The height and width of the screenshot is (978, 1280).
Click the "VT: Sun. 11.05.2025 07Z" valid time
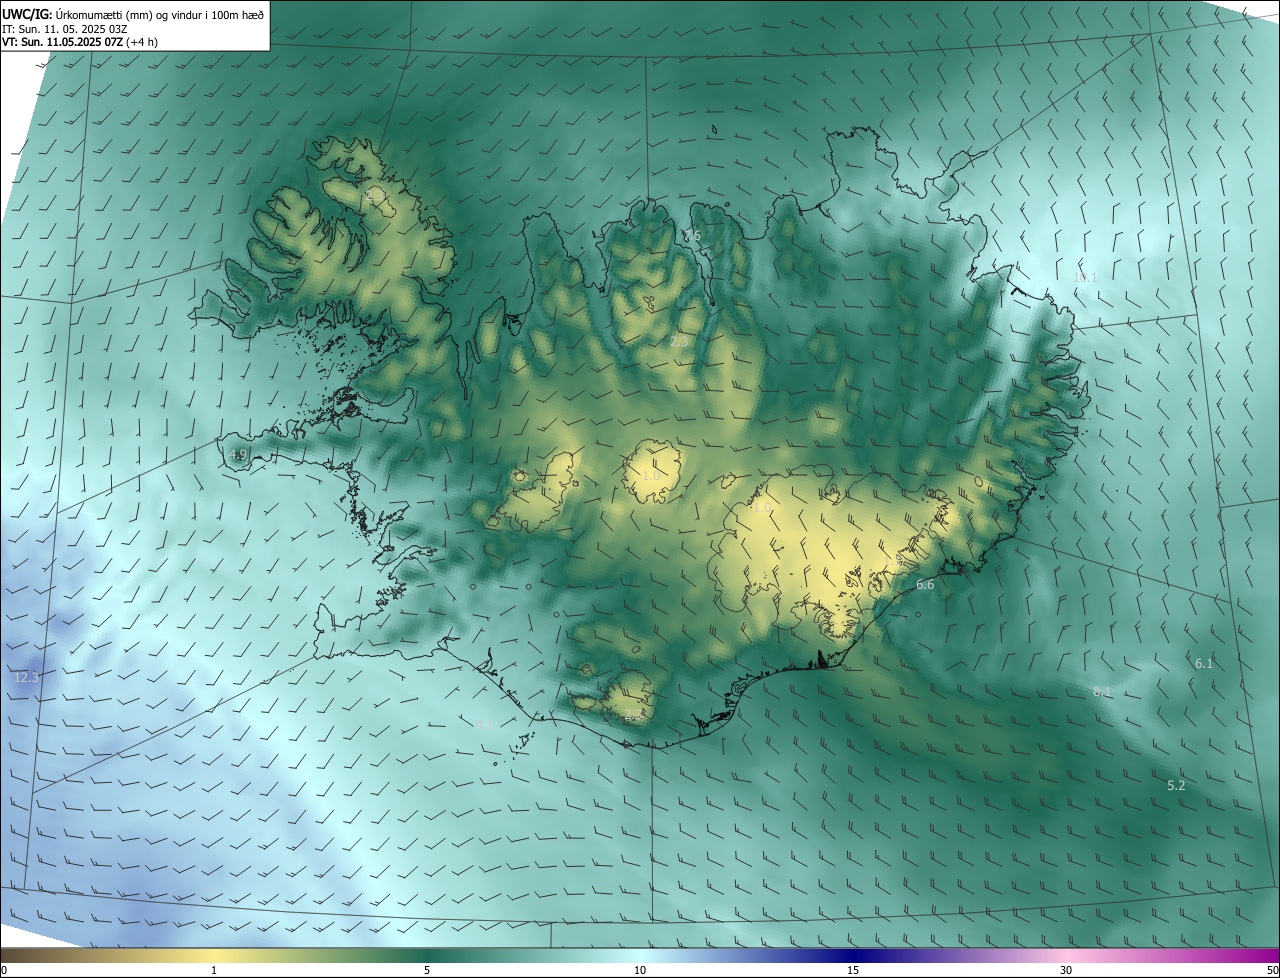[x=63, y=42]
